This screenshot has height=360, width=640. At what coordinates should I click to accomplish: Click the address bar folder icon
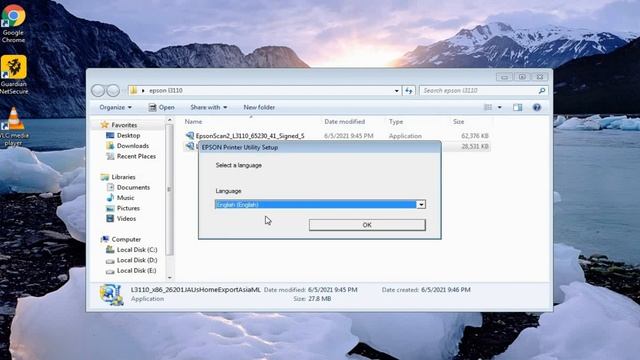(x=133, y=91)
